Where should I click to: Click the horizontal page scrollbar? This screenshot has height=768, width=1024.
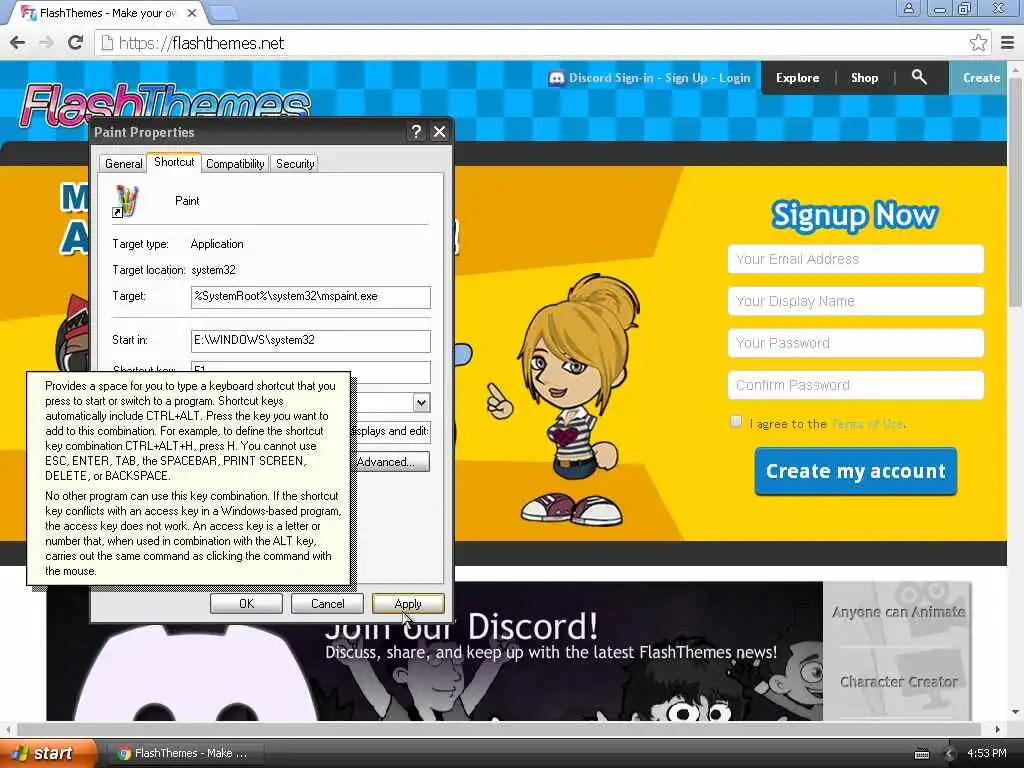tap(500, 729)
